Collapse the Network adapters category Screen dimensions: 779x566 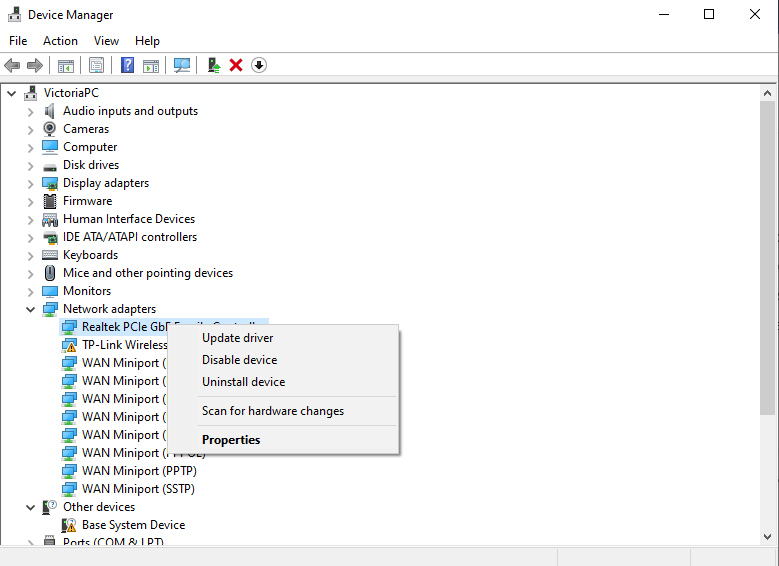pos(30,309)
